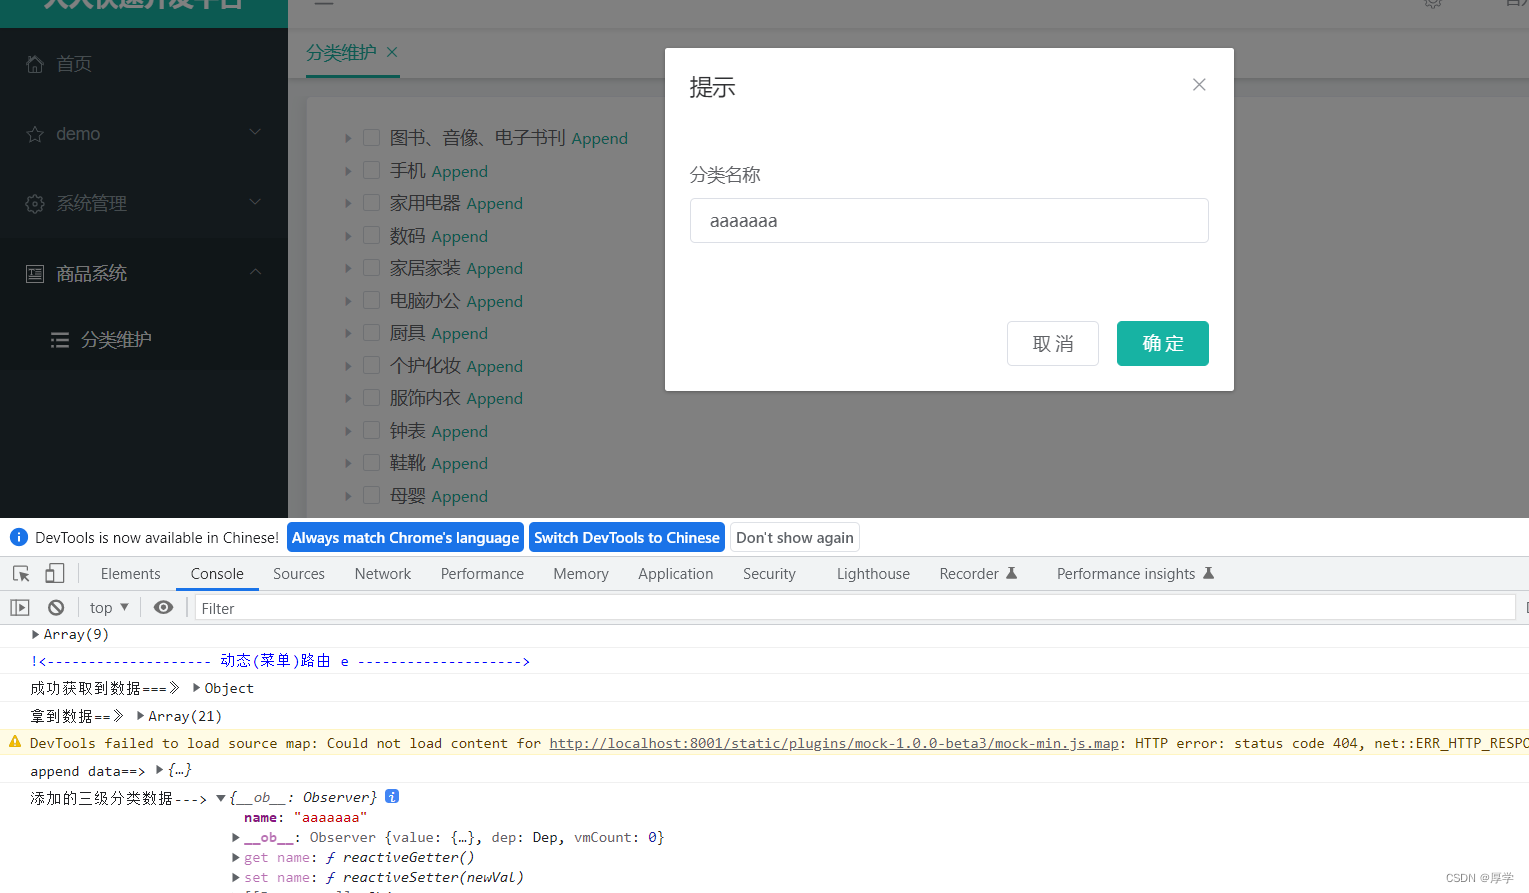The image size is (1529, 893).
Task: Open the Lighthouse tab
Action: (873, 573)
